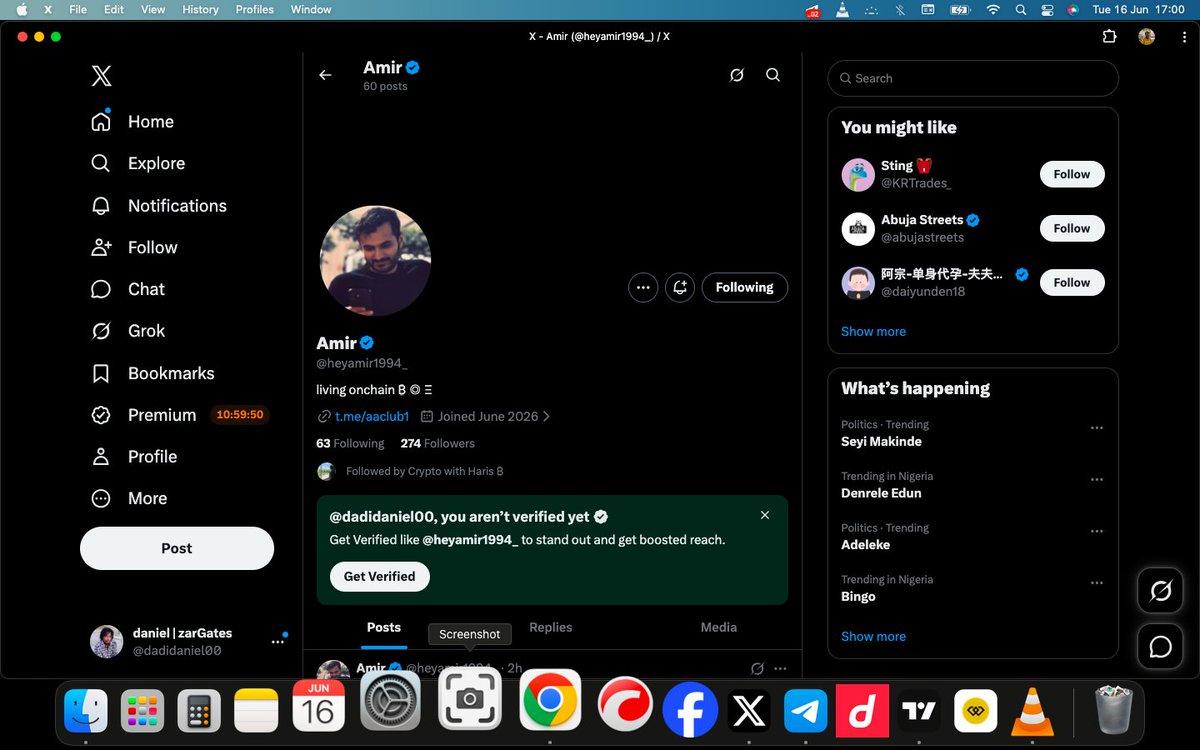Switch to the Replies tab
Image resolution: width=1200 pixels, height=750 pixels.
pos(551,628)
